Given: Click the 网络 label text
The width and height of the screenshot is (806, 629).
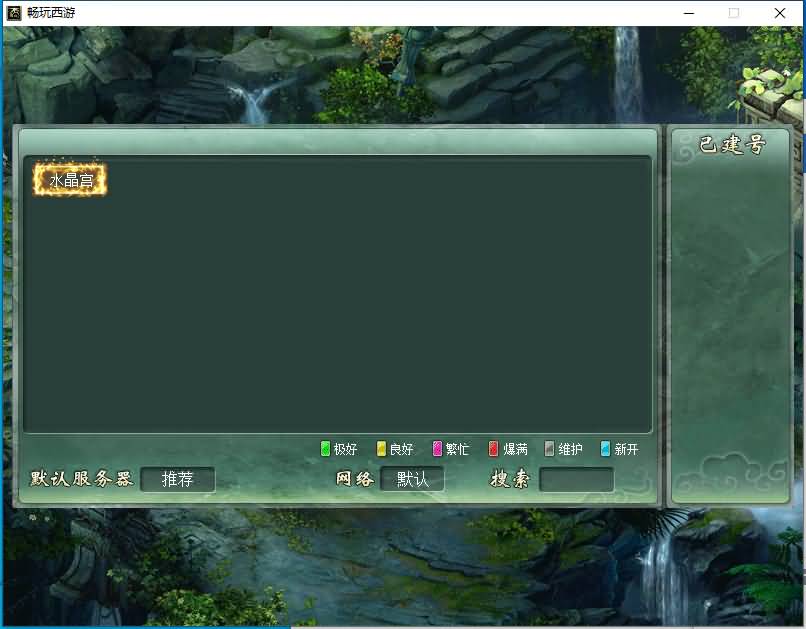Looking at the screenshot, I should [354, 479].
